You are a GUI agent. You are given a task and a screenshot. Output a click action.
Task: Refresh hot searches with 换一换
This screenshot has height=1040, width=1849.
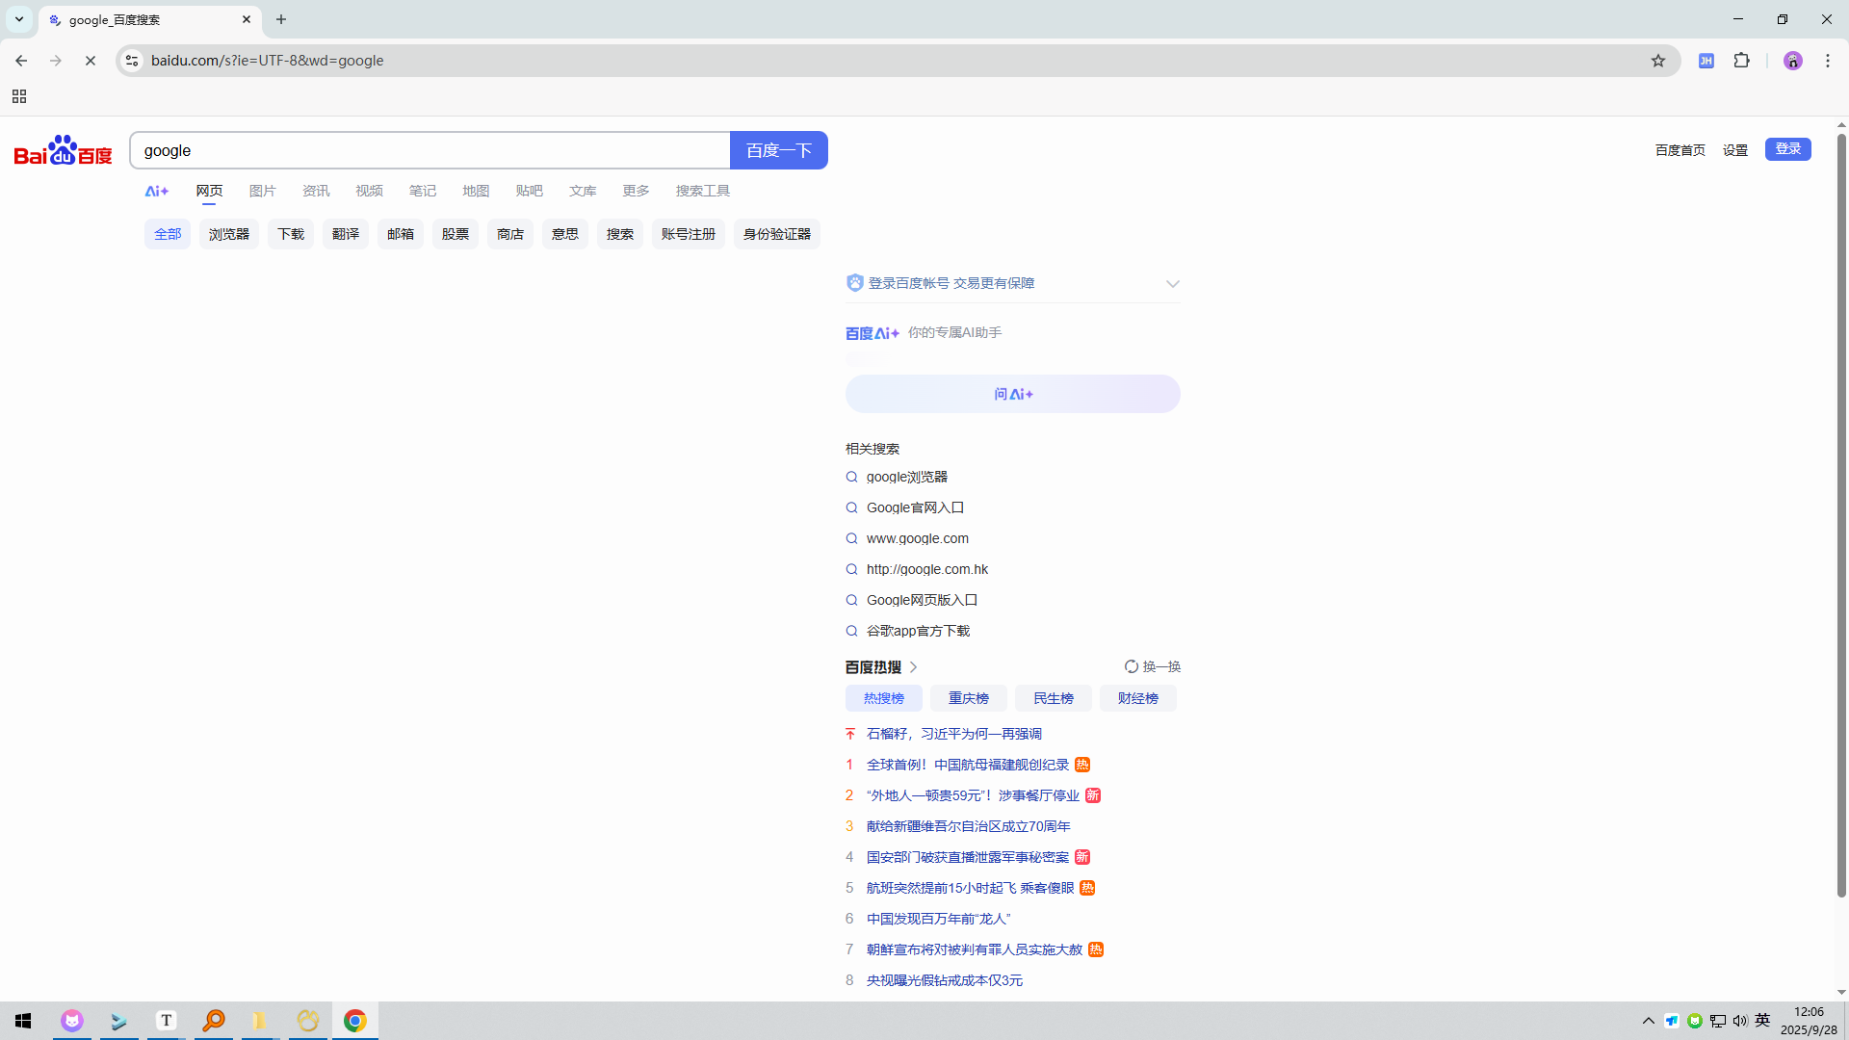point(1152,667)
